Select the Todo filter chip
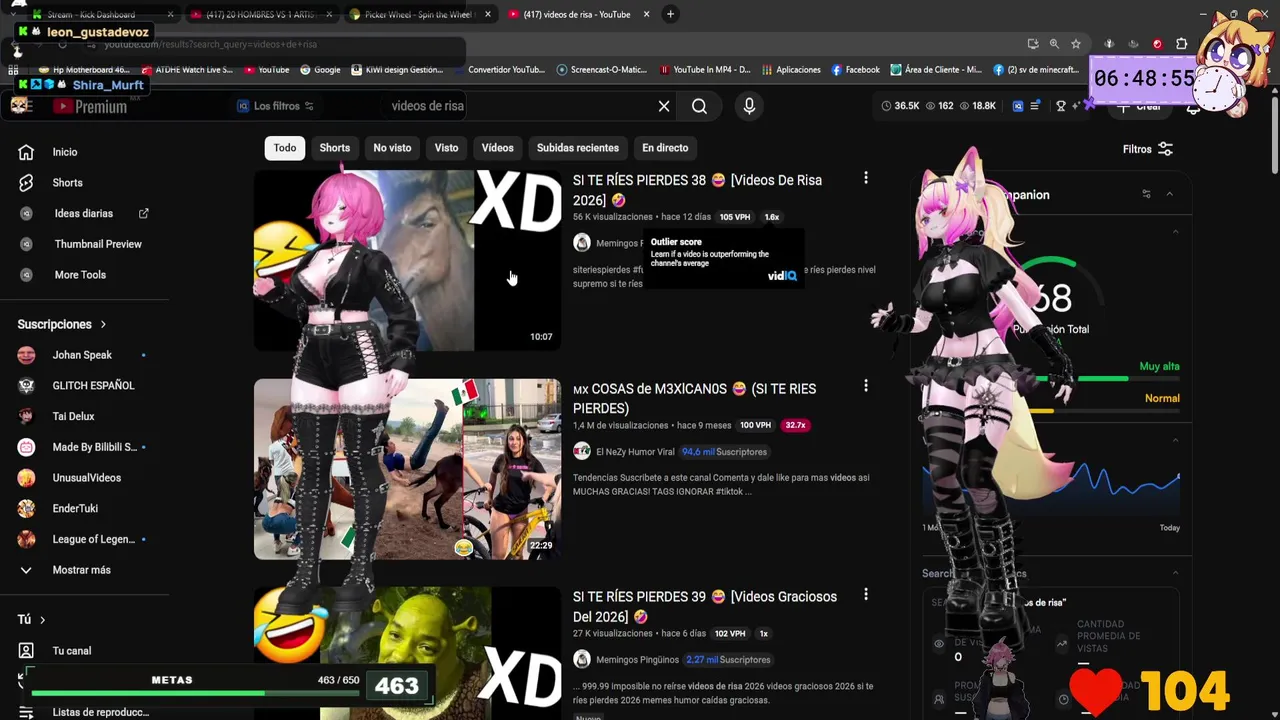1280x720 pixels. click(285, 148)
